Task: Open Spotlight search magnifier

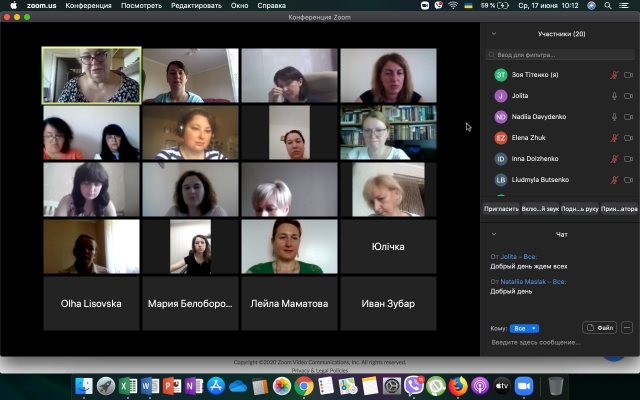Action: pos(608,6)
